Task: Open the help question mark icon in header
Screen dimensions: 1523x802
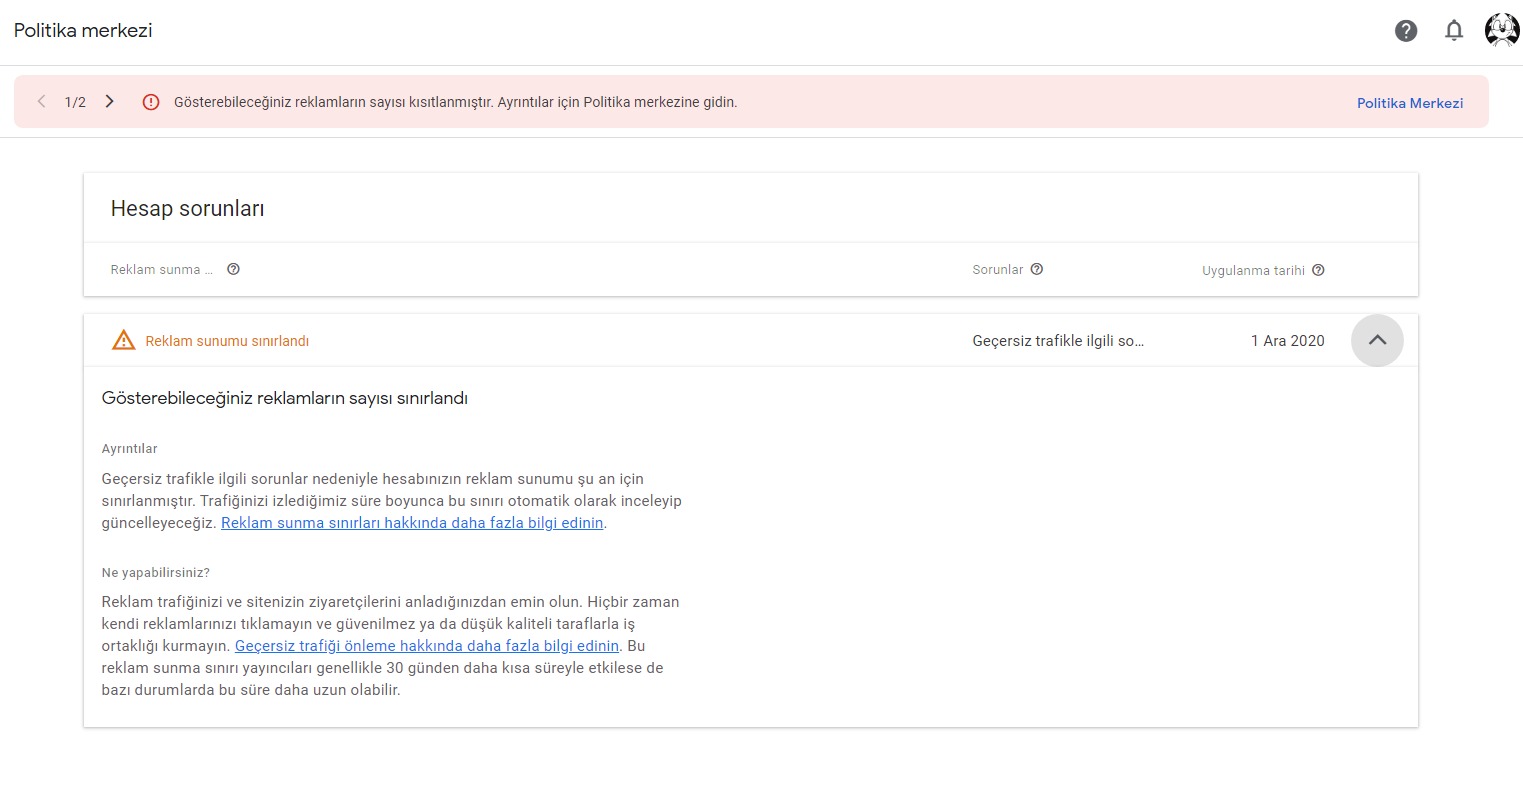Action: [x=1406, y=31]
